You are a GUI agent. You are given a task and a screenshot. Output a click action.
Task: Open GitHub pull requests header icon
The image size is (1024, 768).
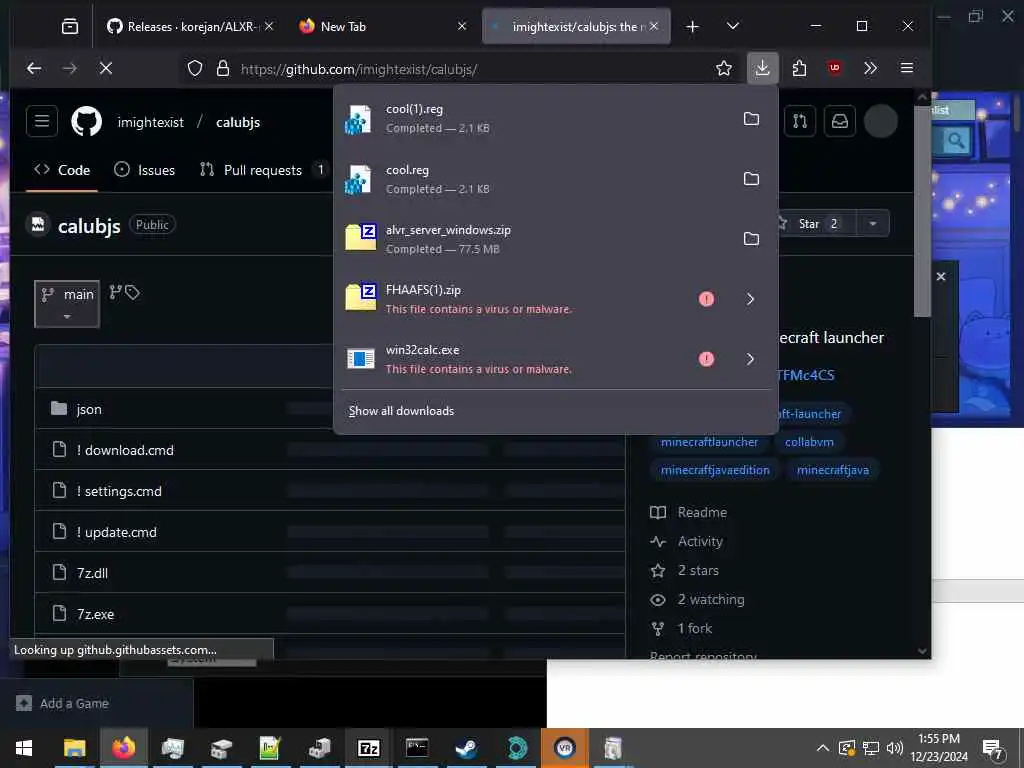[800, 121]
